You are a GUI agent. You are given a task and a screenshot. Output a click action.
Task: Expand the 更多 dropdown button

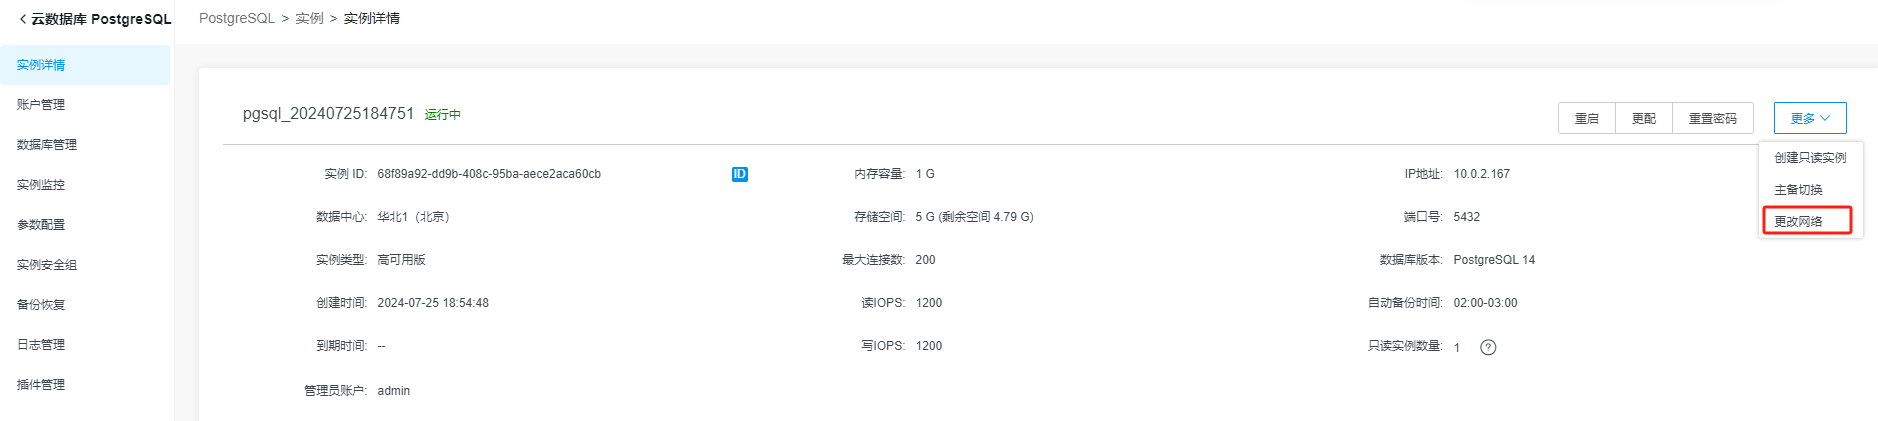tap(1810, 118)
